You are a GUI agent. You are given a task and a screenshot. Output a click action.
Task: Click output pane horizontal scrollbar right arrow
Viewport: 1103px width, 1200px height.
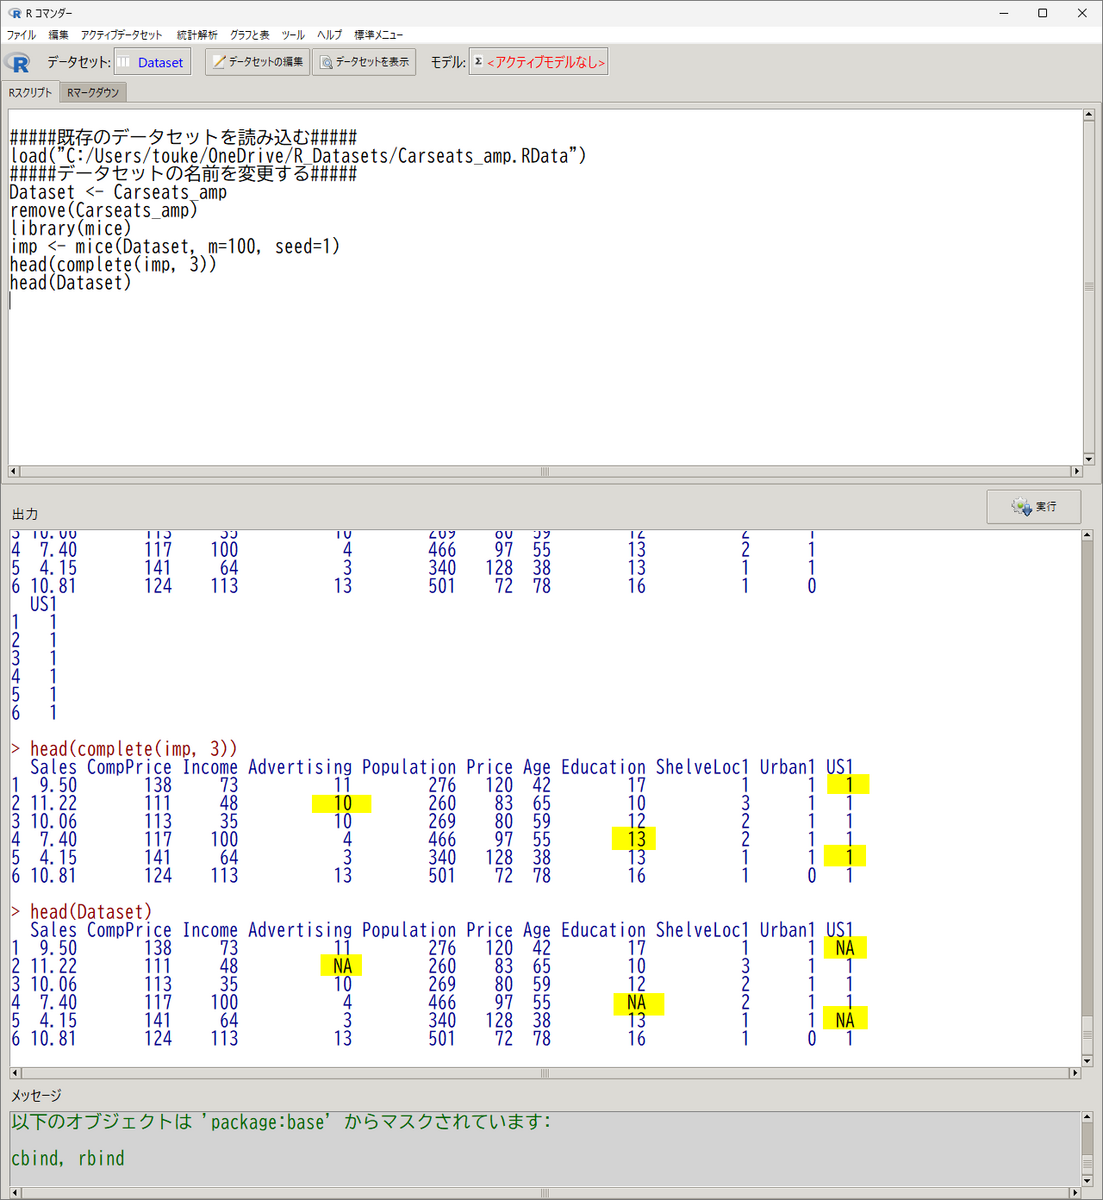click(x=1076, y=1073)
